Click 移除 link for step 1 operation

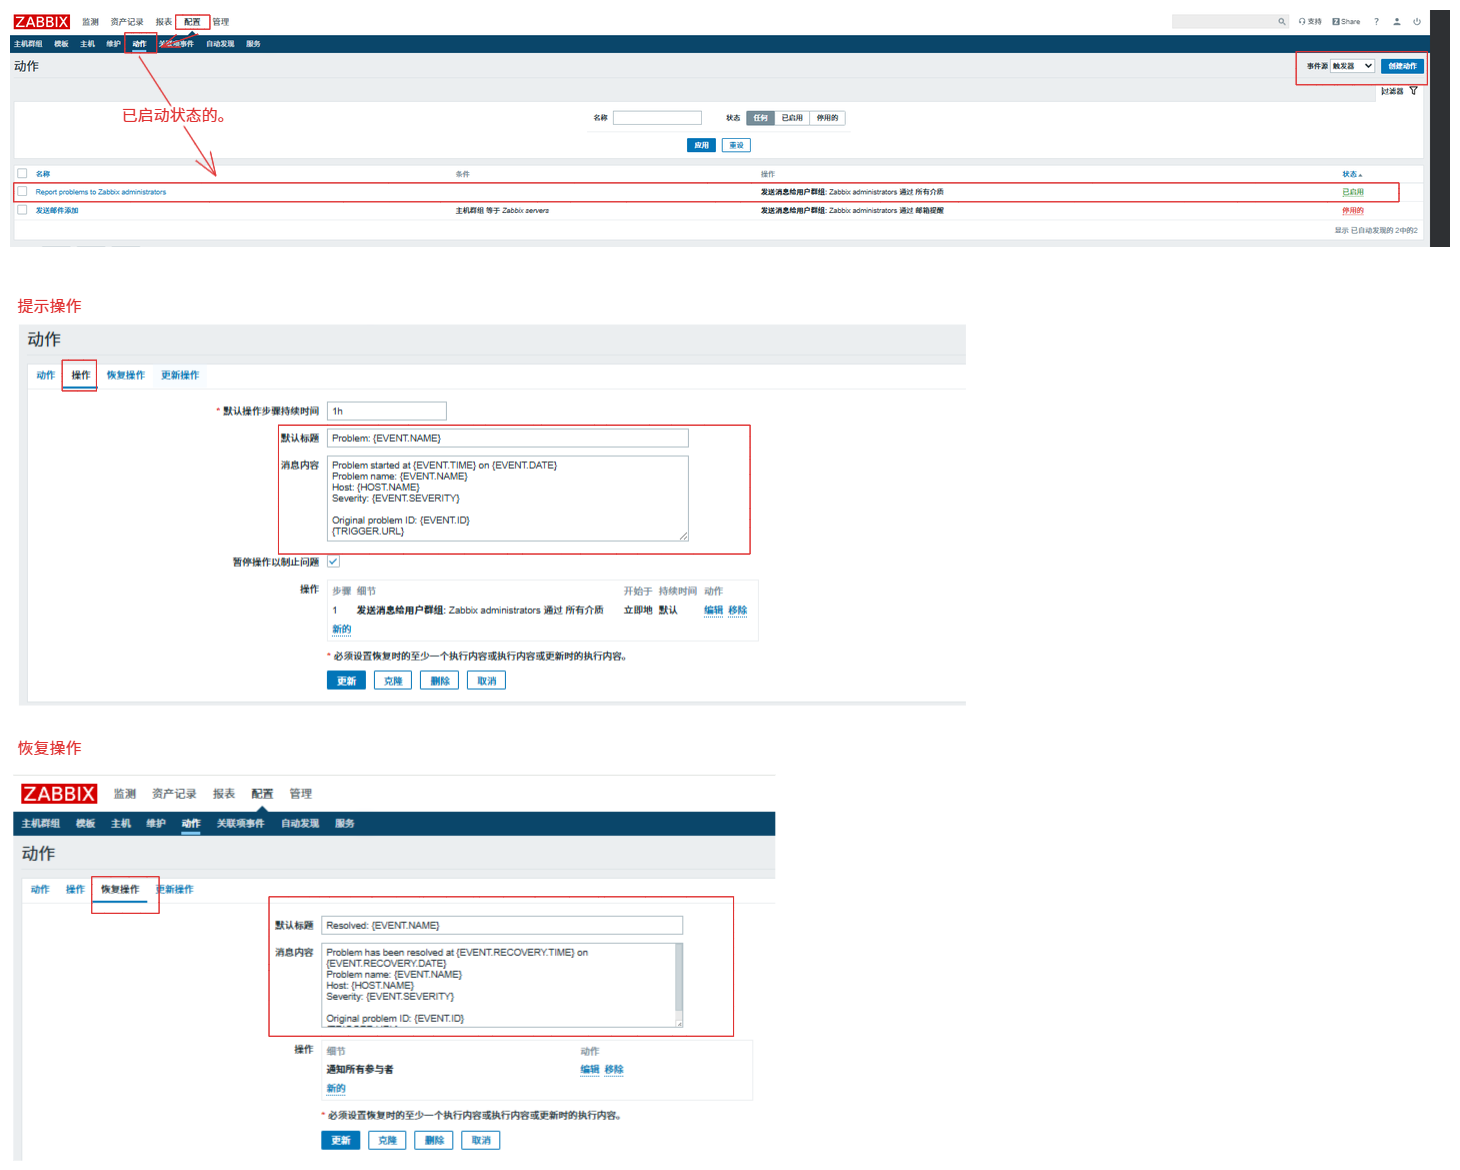(x=737, y=610)
